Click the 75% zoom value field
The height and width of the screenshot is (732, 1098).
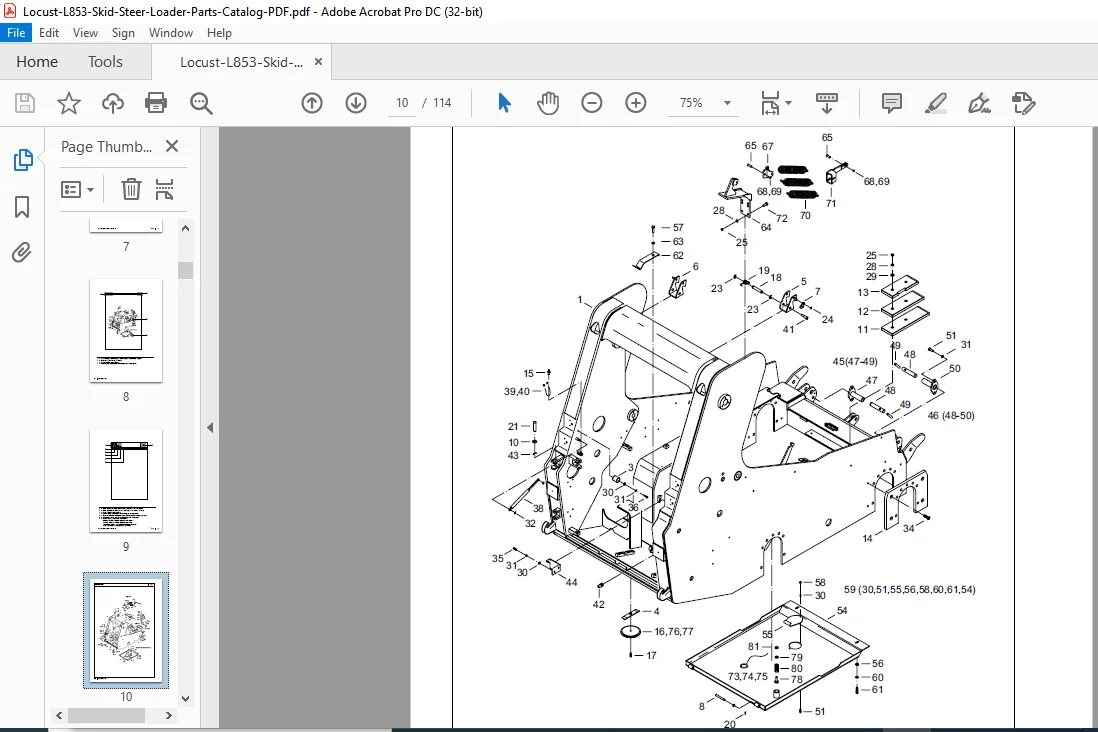click(692, 103)
